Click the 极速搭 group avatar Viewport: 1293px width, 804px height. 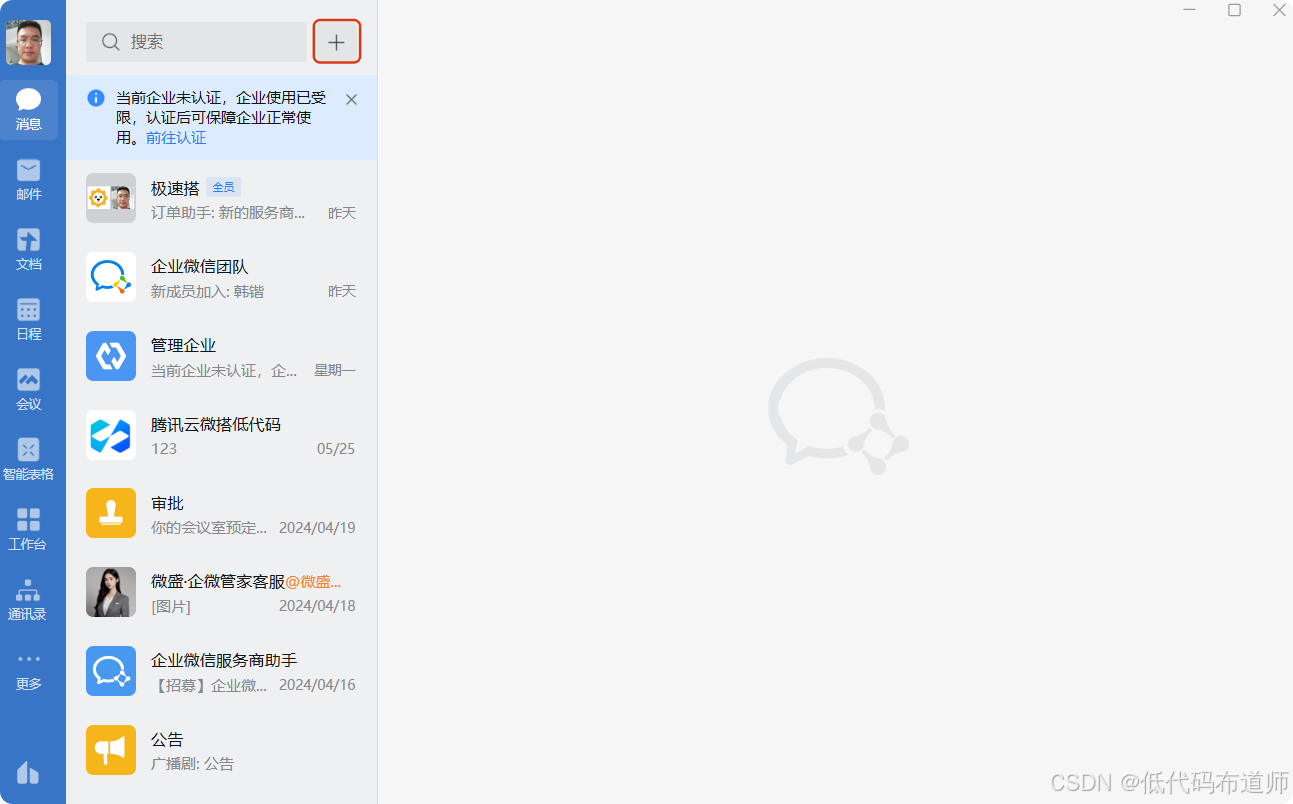[111, 198]
